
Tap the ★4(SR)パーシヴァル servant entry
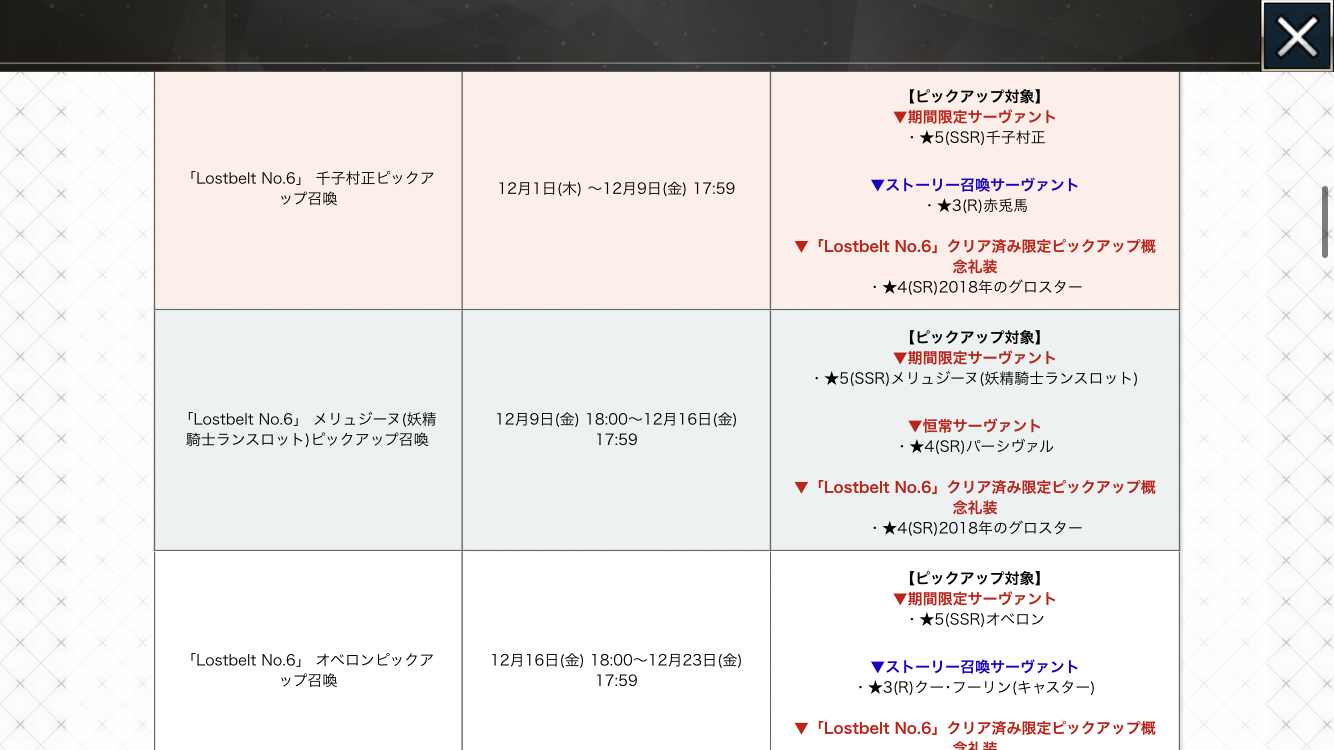[975, 447]
